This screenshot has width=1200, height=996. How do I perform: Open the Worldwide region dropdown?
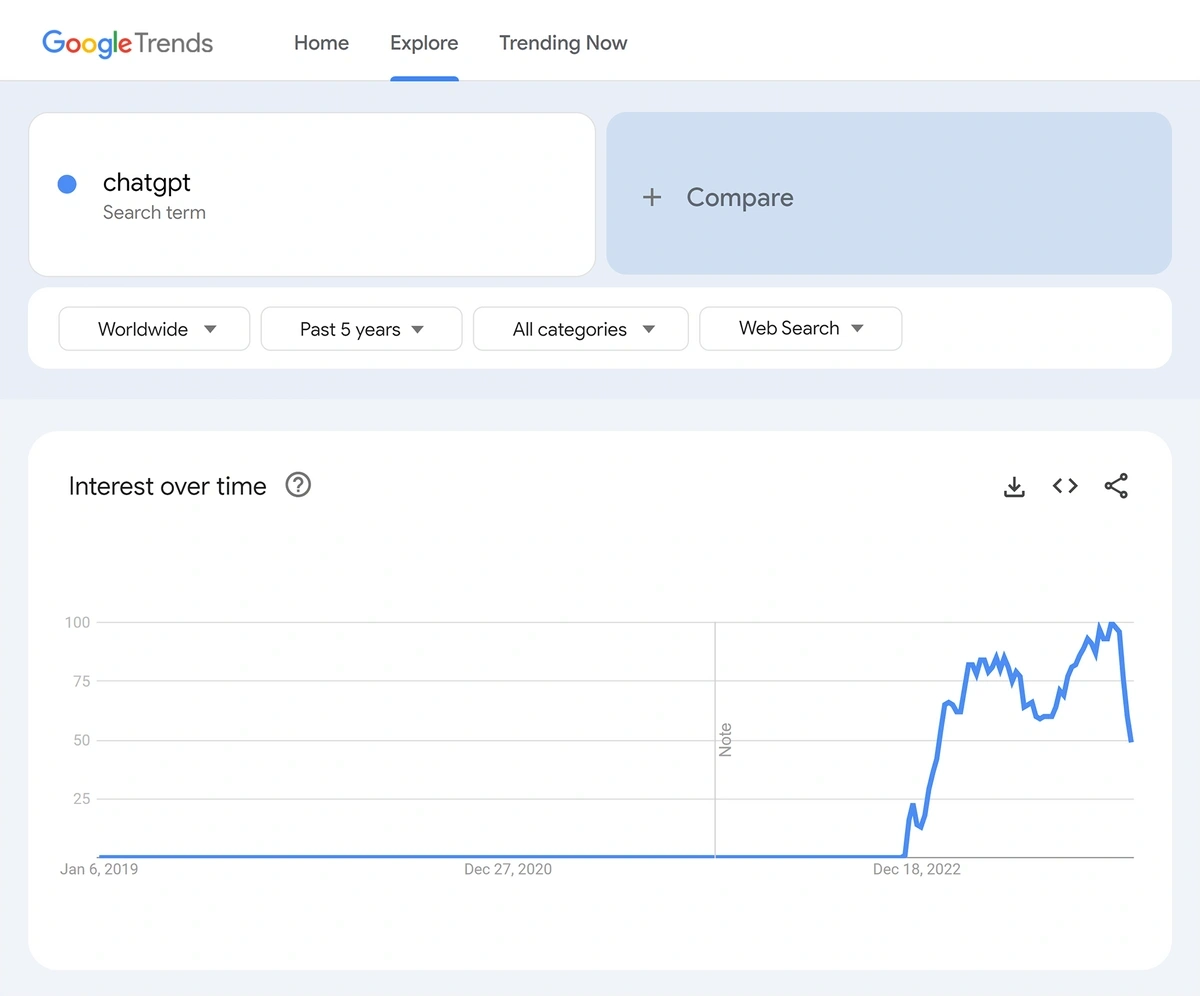pyautogui.click(x=154, y=329)
